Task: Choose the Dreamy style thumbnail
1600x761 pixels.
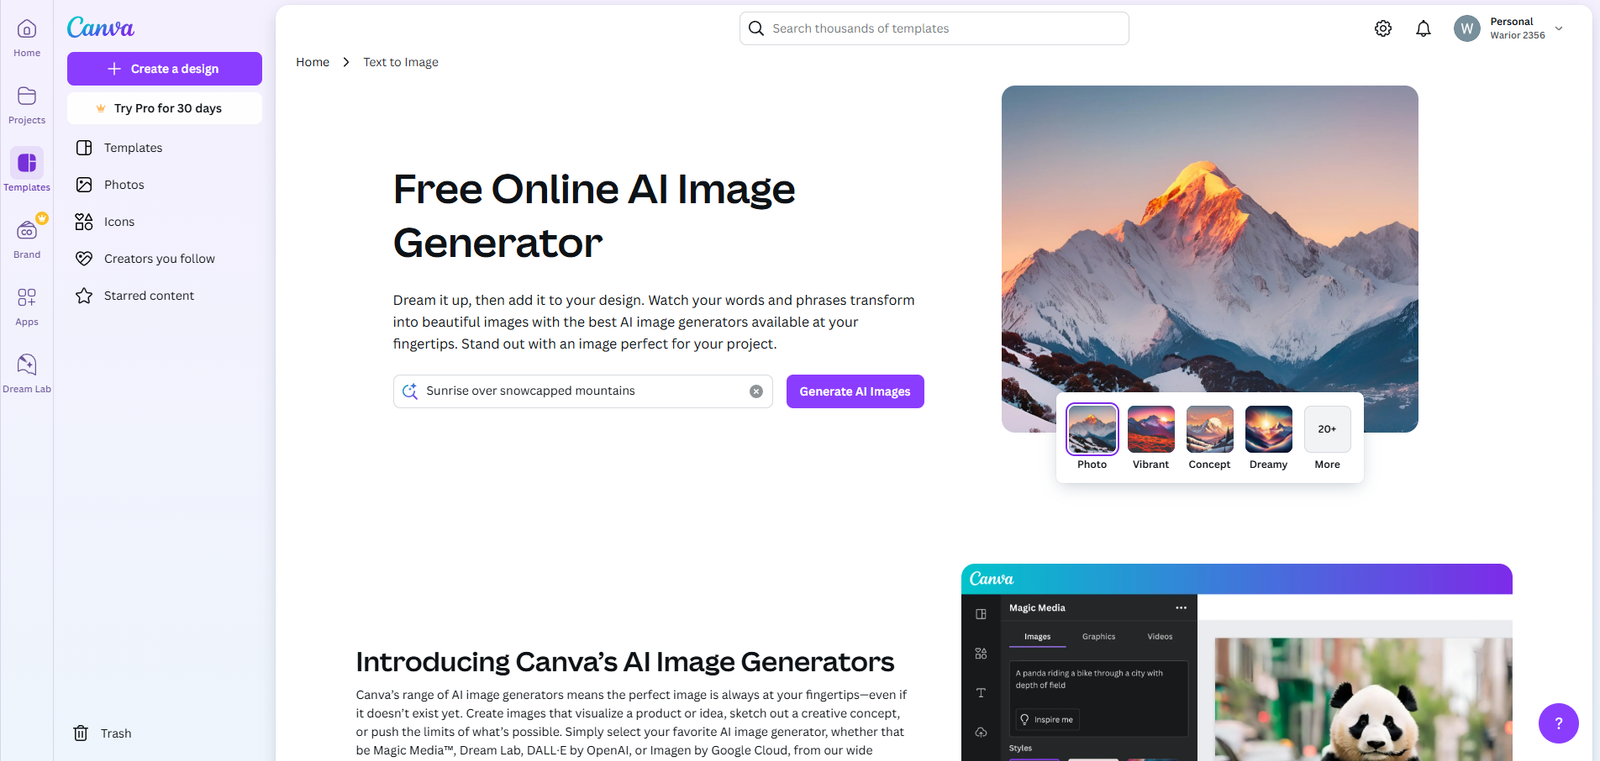Action: [x=1268, y=430]
